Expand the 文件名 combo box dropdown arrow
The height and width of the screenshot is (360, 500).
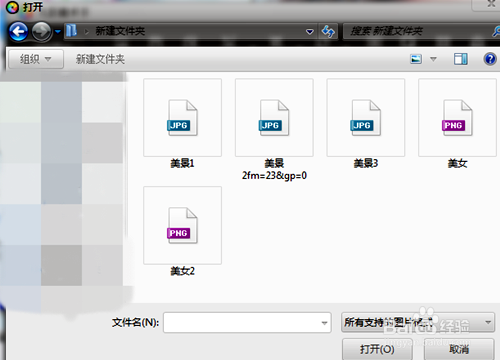tap(324, 323)
